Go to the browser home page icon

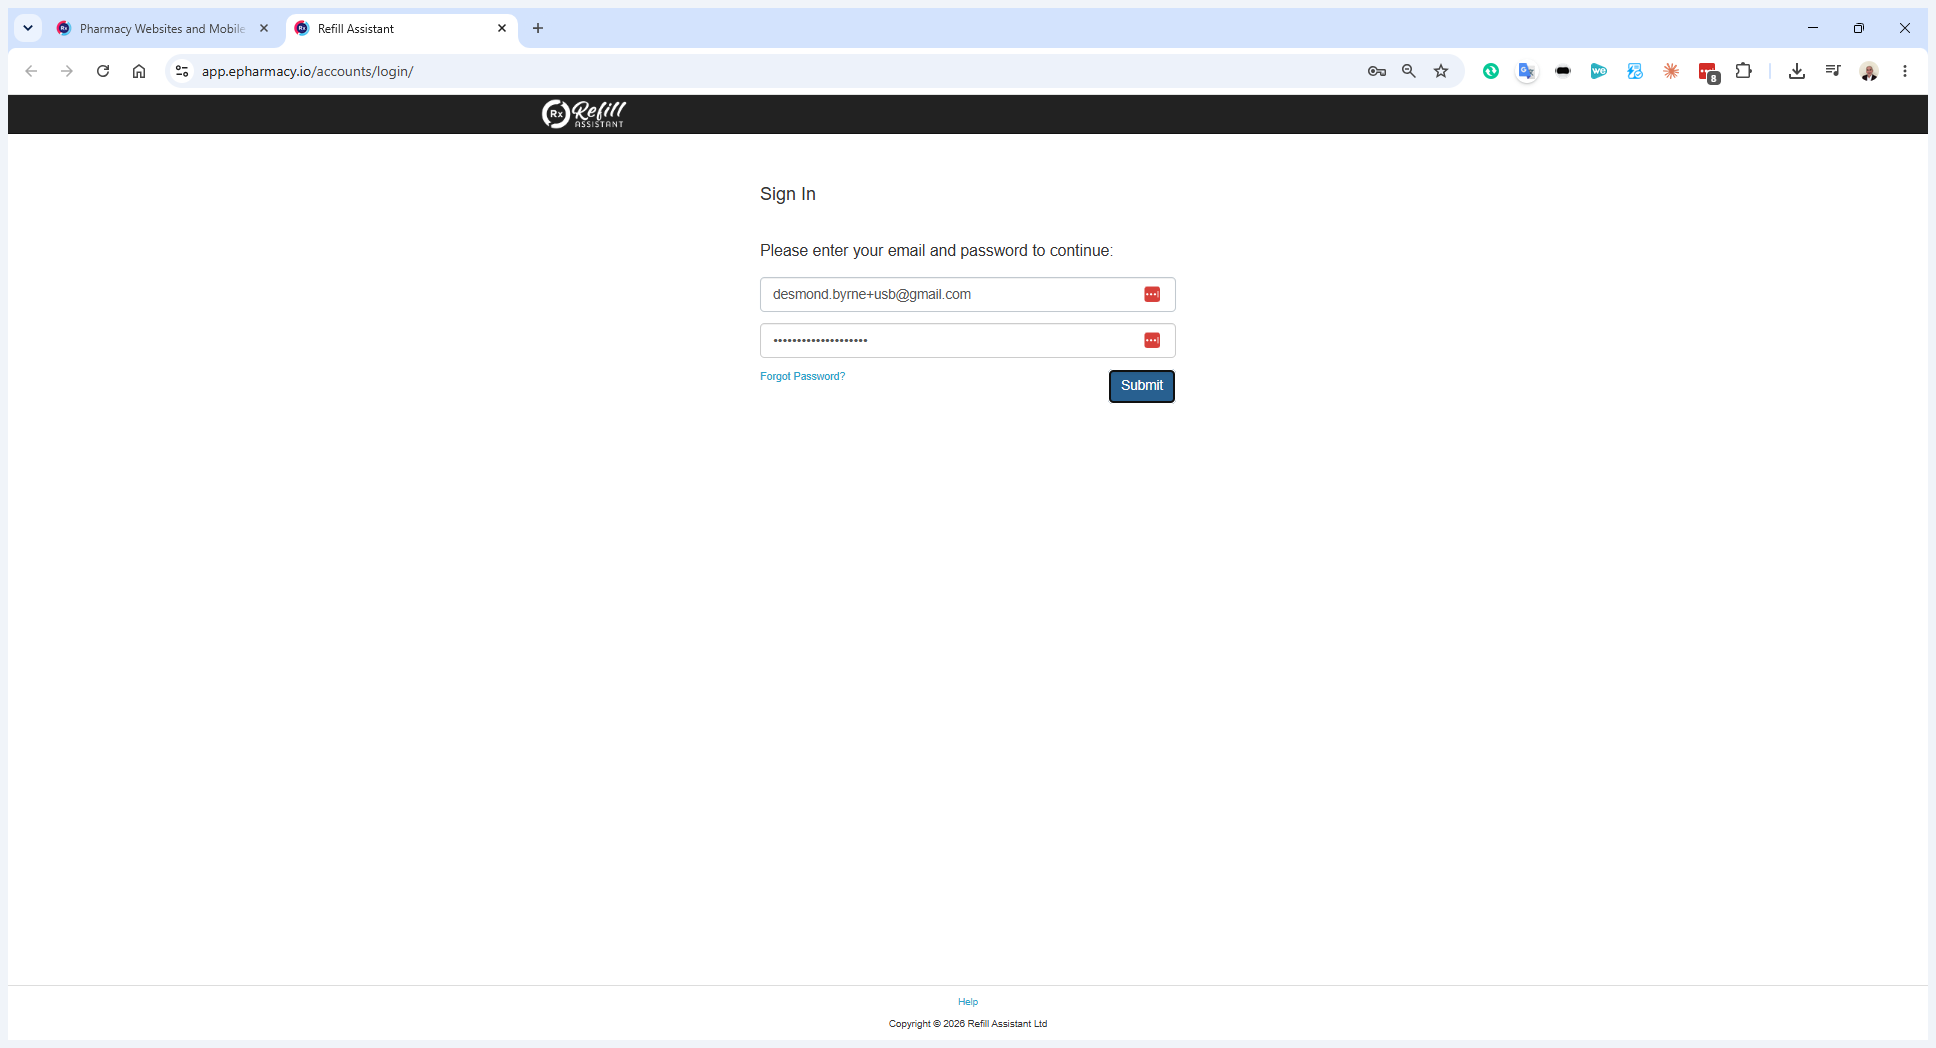[x=139, y=71]
